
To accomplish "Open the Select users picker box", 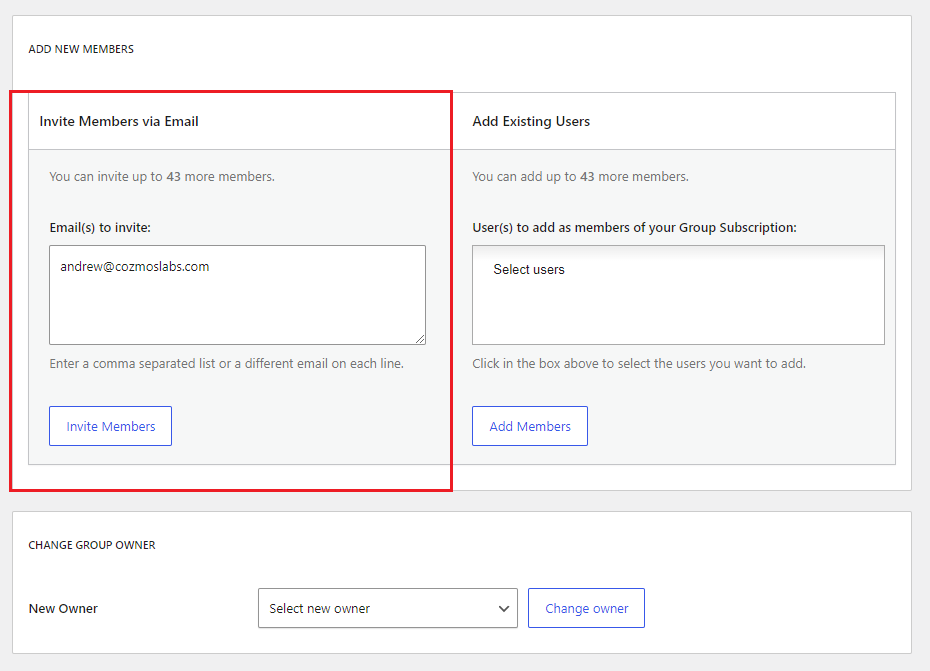I will [x=678, y=295].
